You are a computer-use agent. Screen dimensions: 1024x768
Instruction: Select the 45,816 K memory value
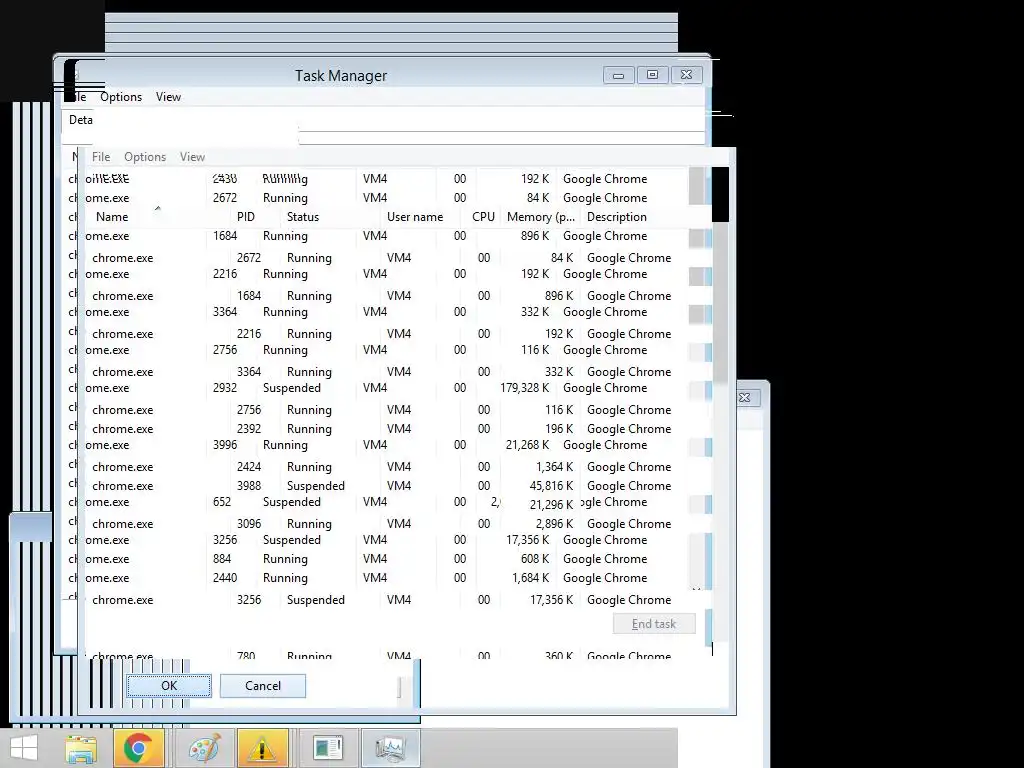551,485
